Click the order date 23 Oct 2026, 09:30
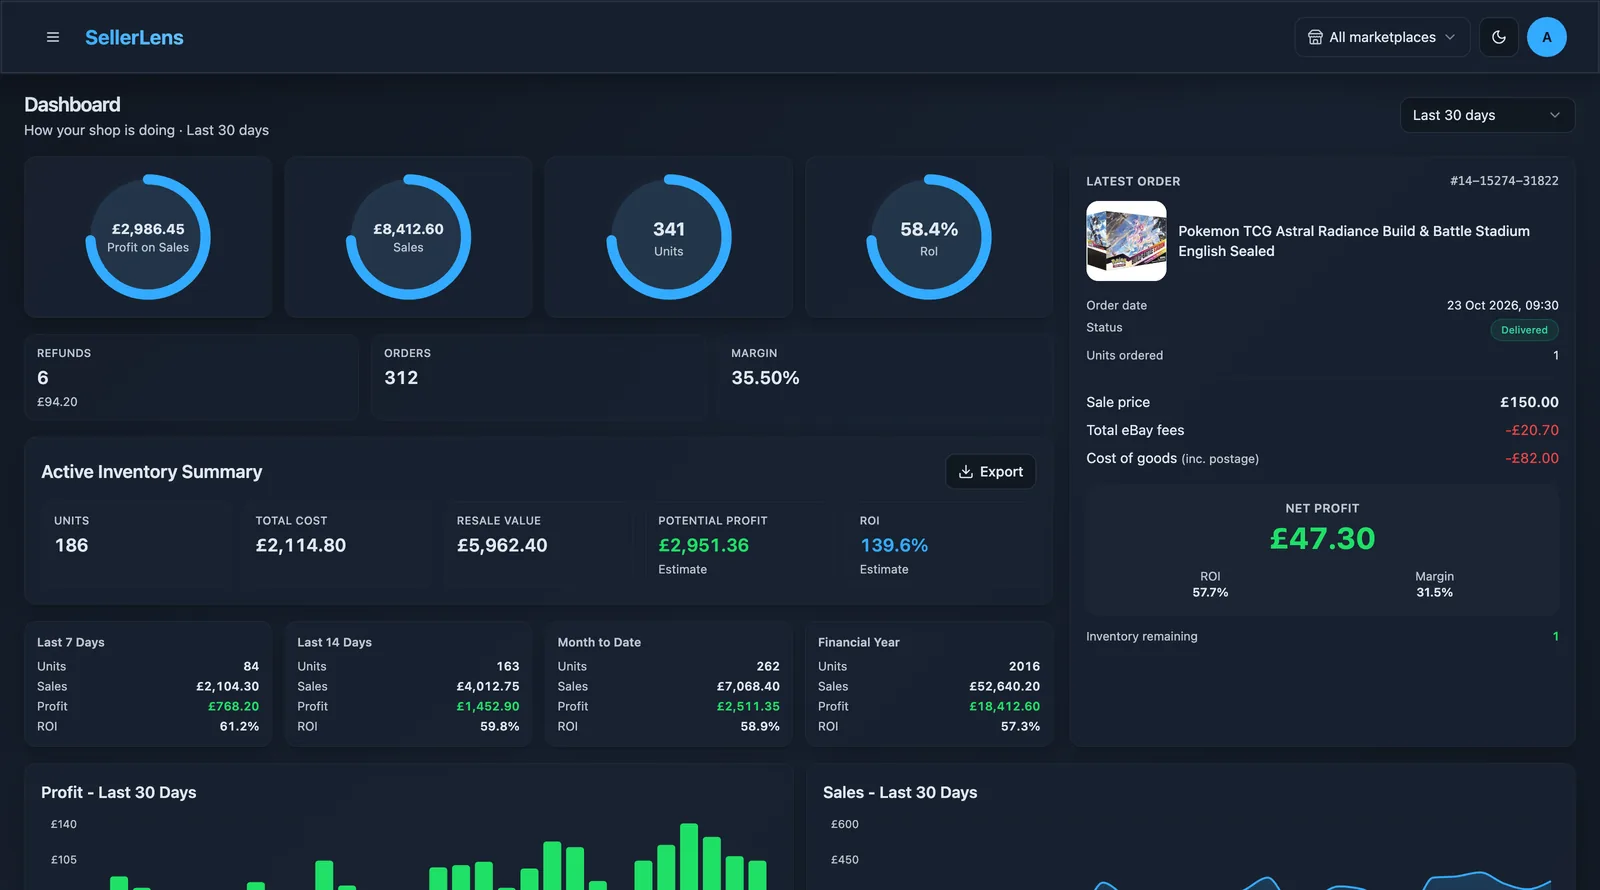 coord(1502,305)
